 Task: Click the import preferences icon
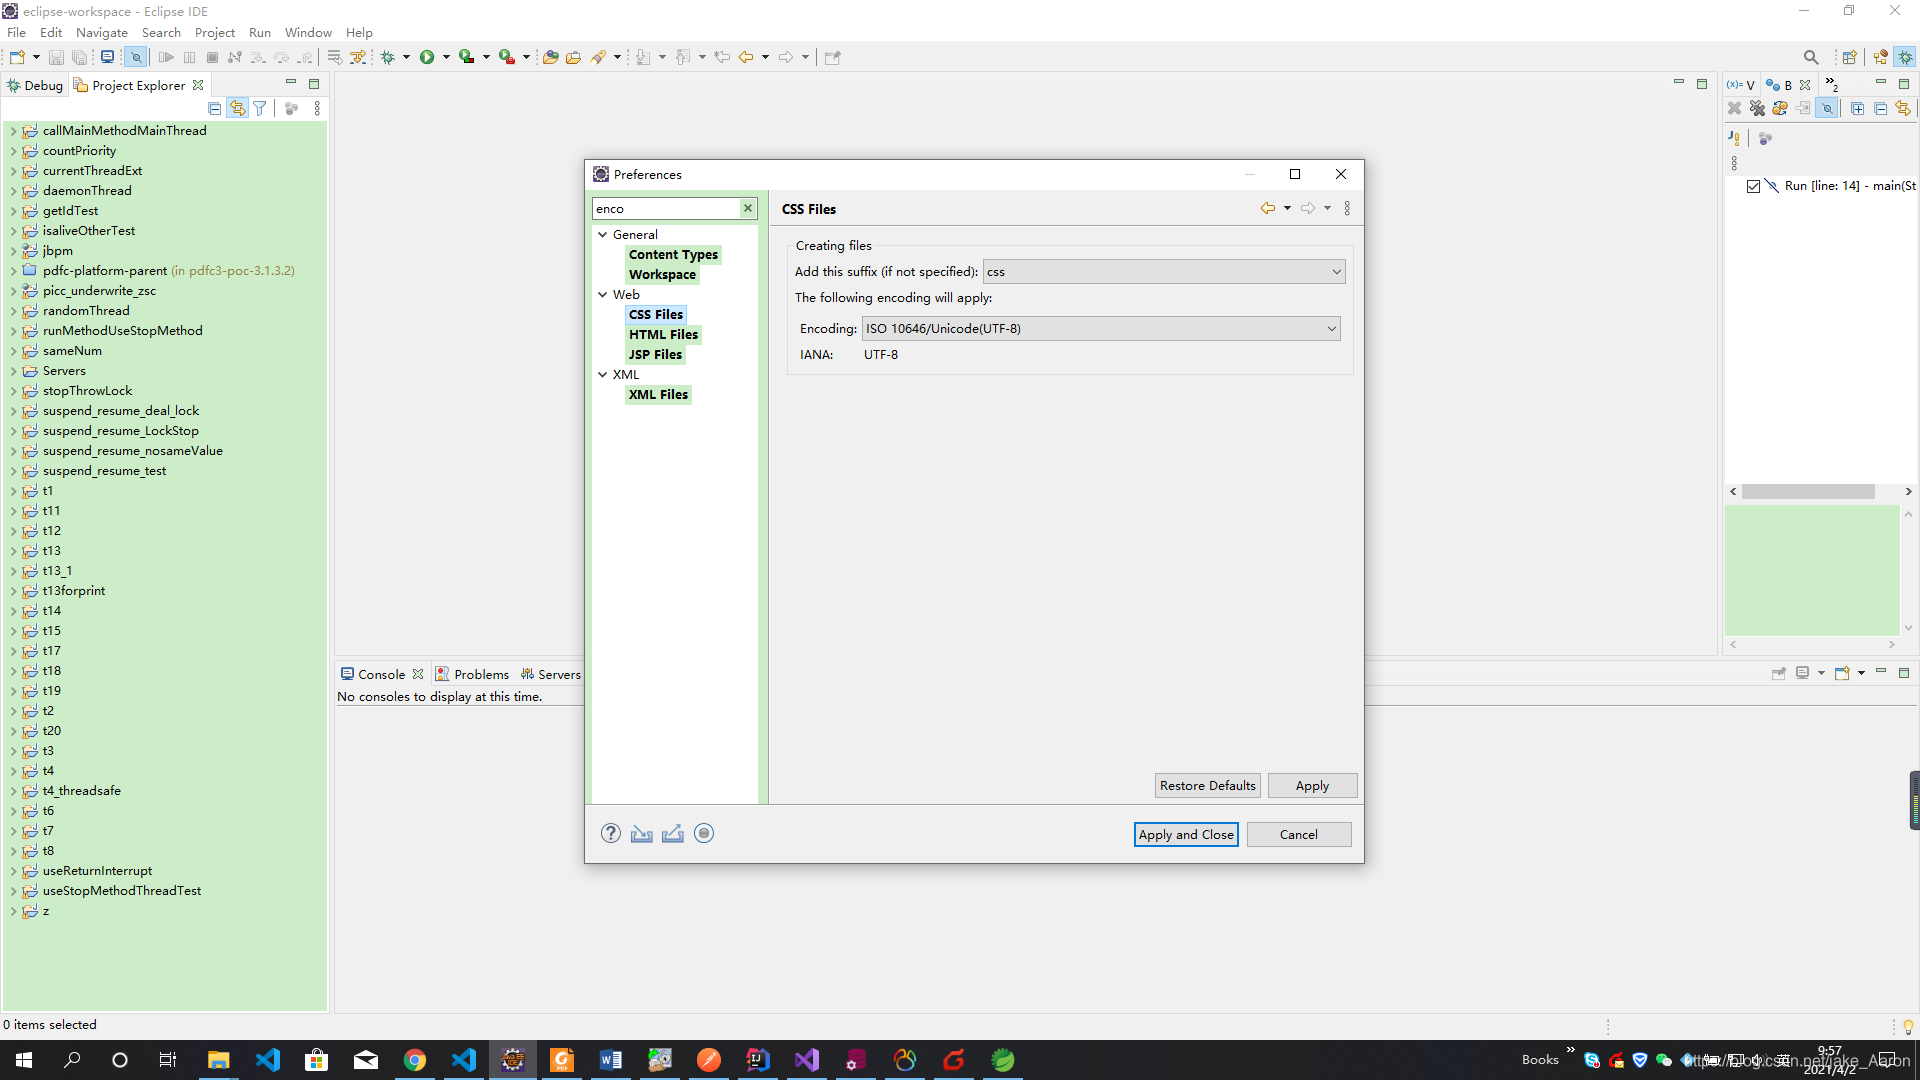coord(641,833)
